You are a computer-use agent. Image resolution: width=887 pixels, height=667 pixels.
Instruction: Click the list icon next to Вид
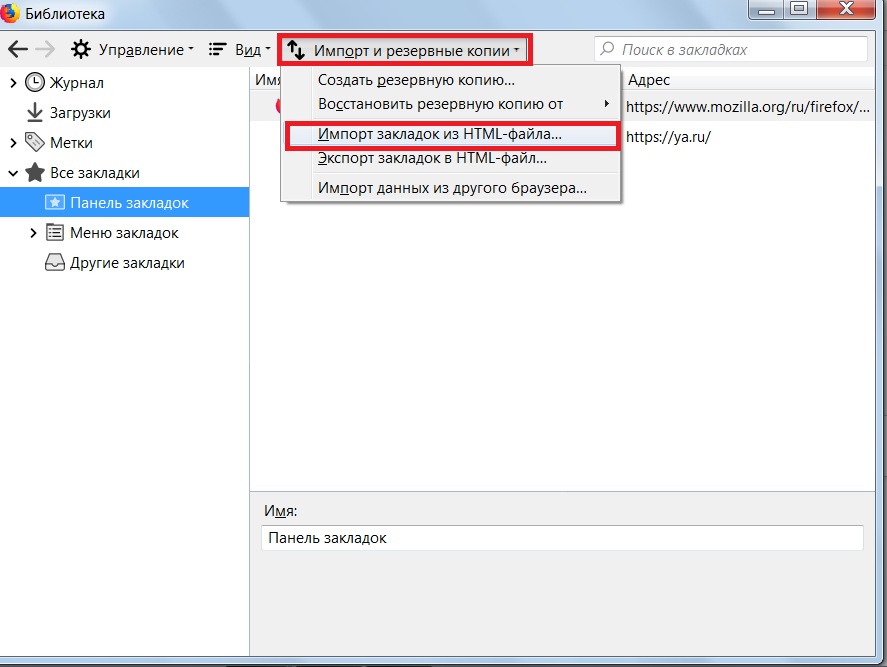point(217,49)
